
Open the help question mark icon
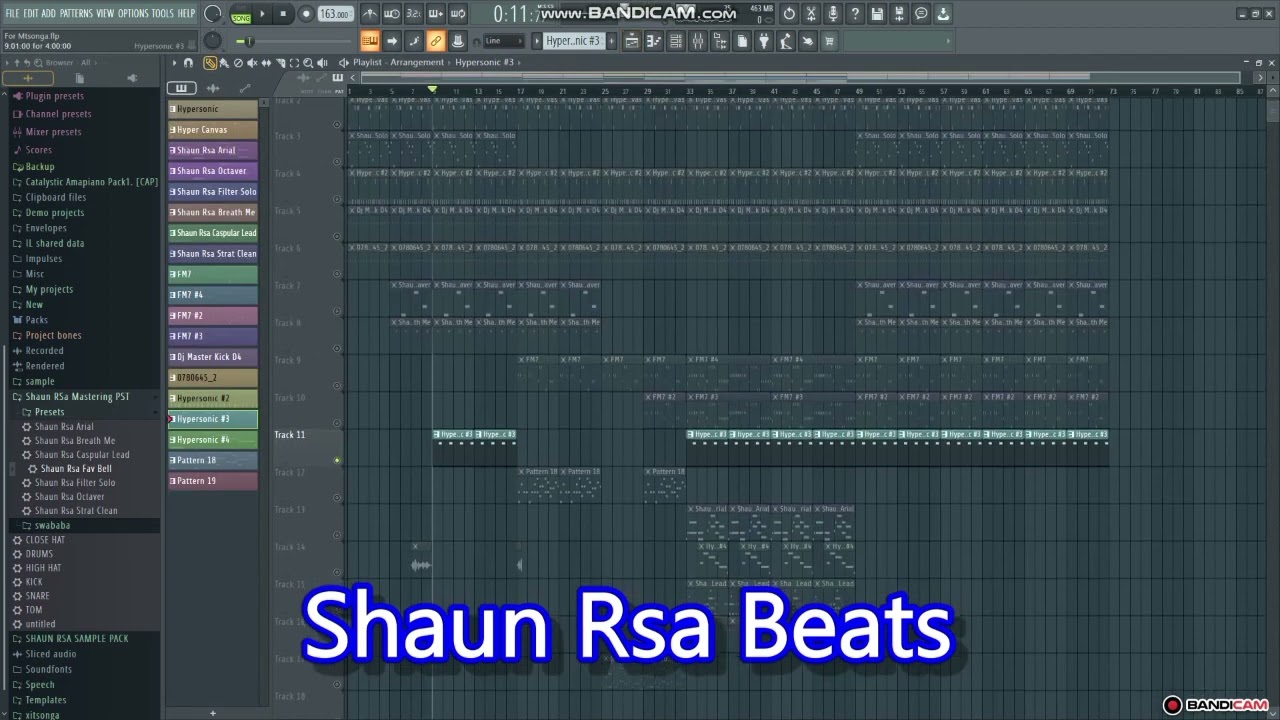click(x=855, y=14)
